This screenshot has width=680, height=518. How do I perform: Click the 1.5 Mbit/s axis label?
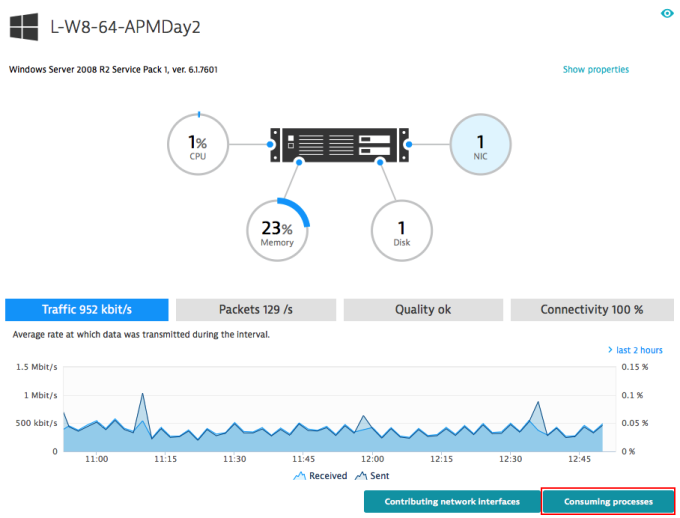click(x=36, y=367)
